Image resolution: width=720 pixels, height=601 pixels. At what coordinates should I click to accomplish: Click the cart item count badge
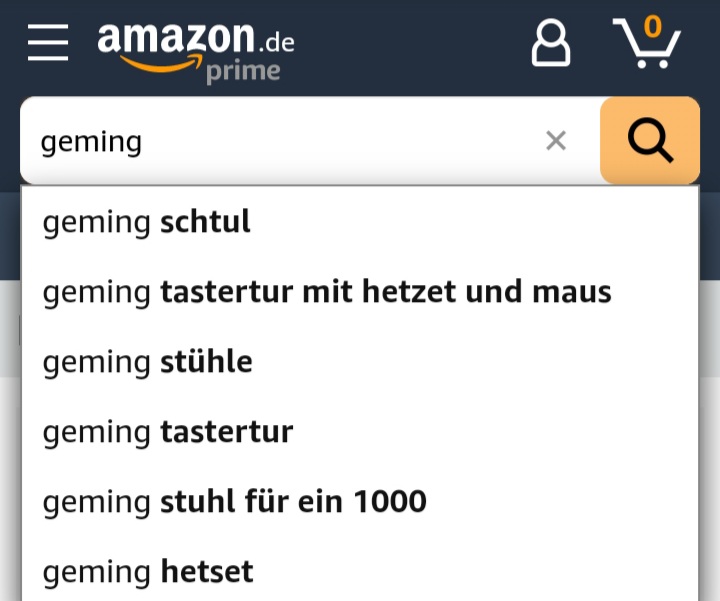pos(653,26)
